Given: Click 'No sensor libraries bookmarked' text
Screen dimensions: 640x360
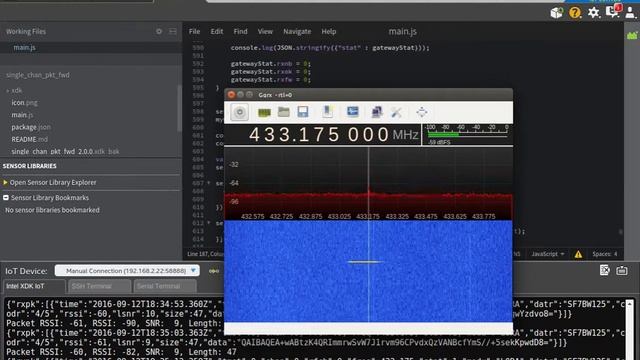Looking at the screenshot, I should pyautogui.click(x=52, y=210).
